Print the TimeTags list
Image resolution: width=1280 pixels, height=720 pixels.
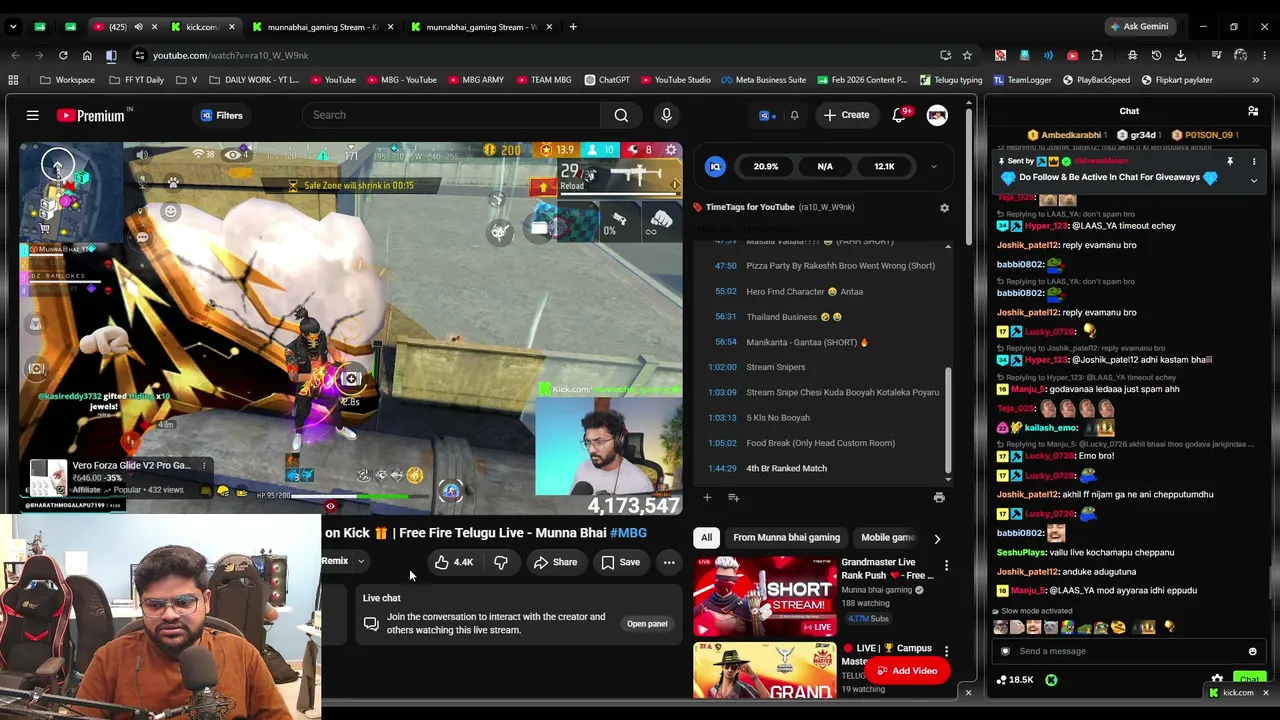pyautogui.click(x=939, y=497)
